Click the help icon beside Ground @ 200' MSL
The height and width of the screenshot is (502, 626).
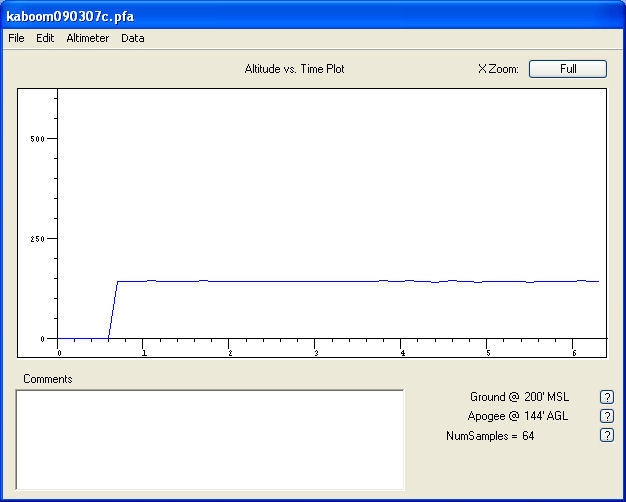[x=607, y=397]
